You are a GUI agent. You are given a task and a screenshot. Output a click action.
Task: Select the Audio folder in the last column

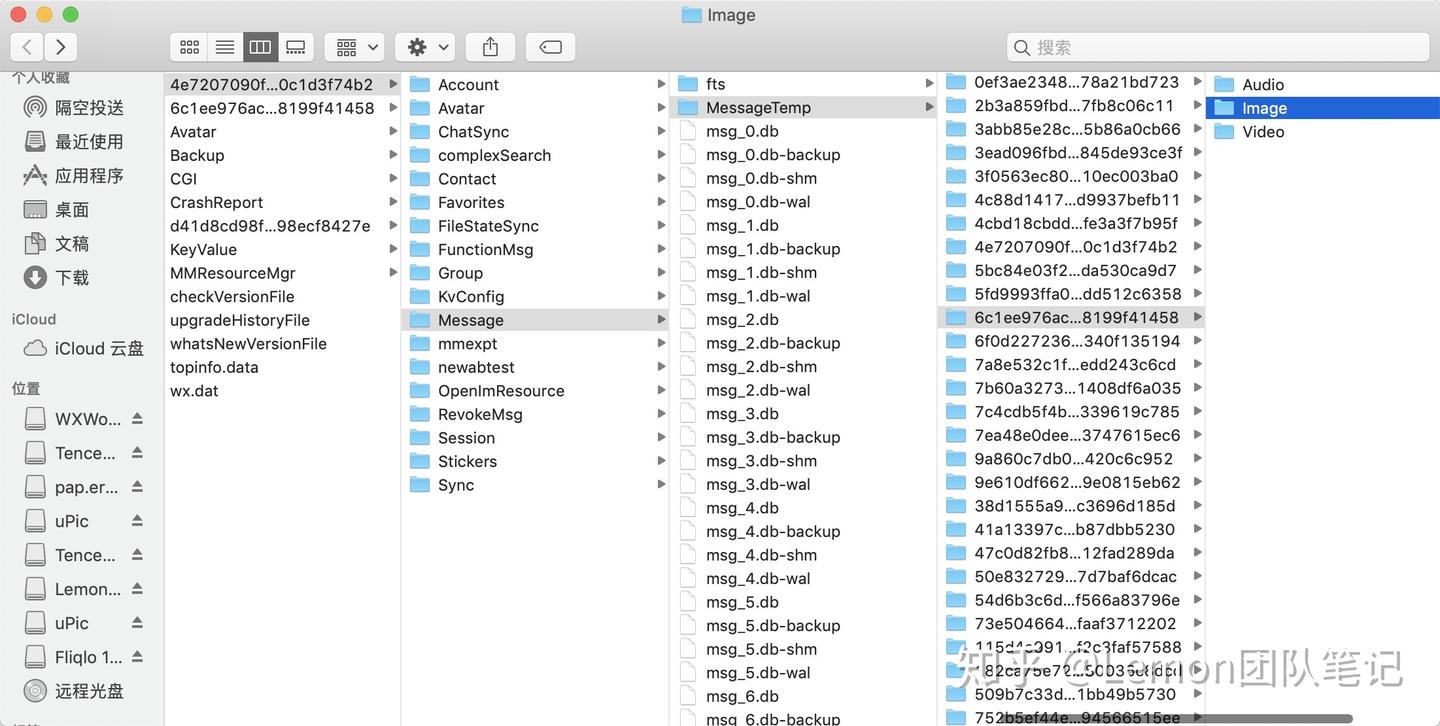pyautogui.click(x=1263, y=84)
